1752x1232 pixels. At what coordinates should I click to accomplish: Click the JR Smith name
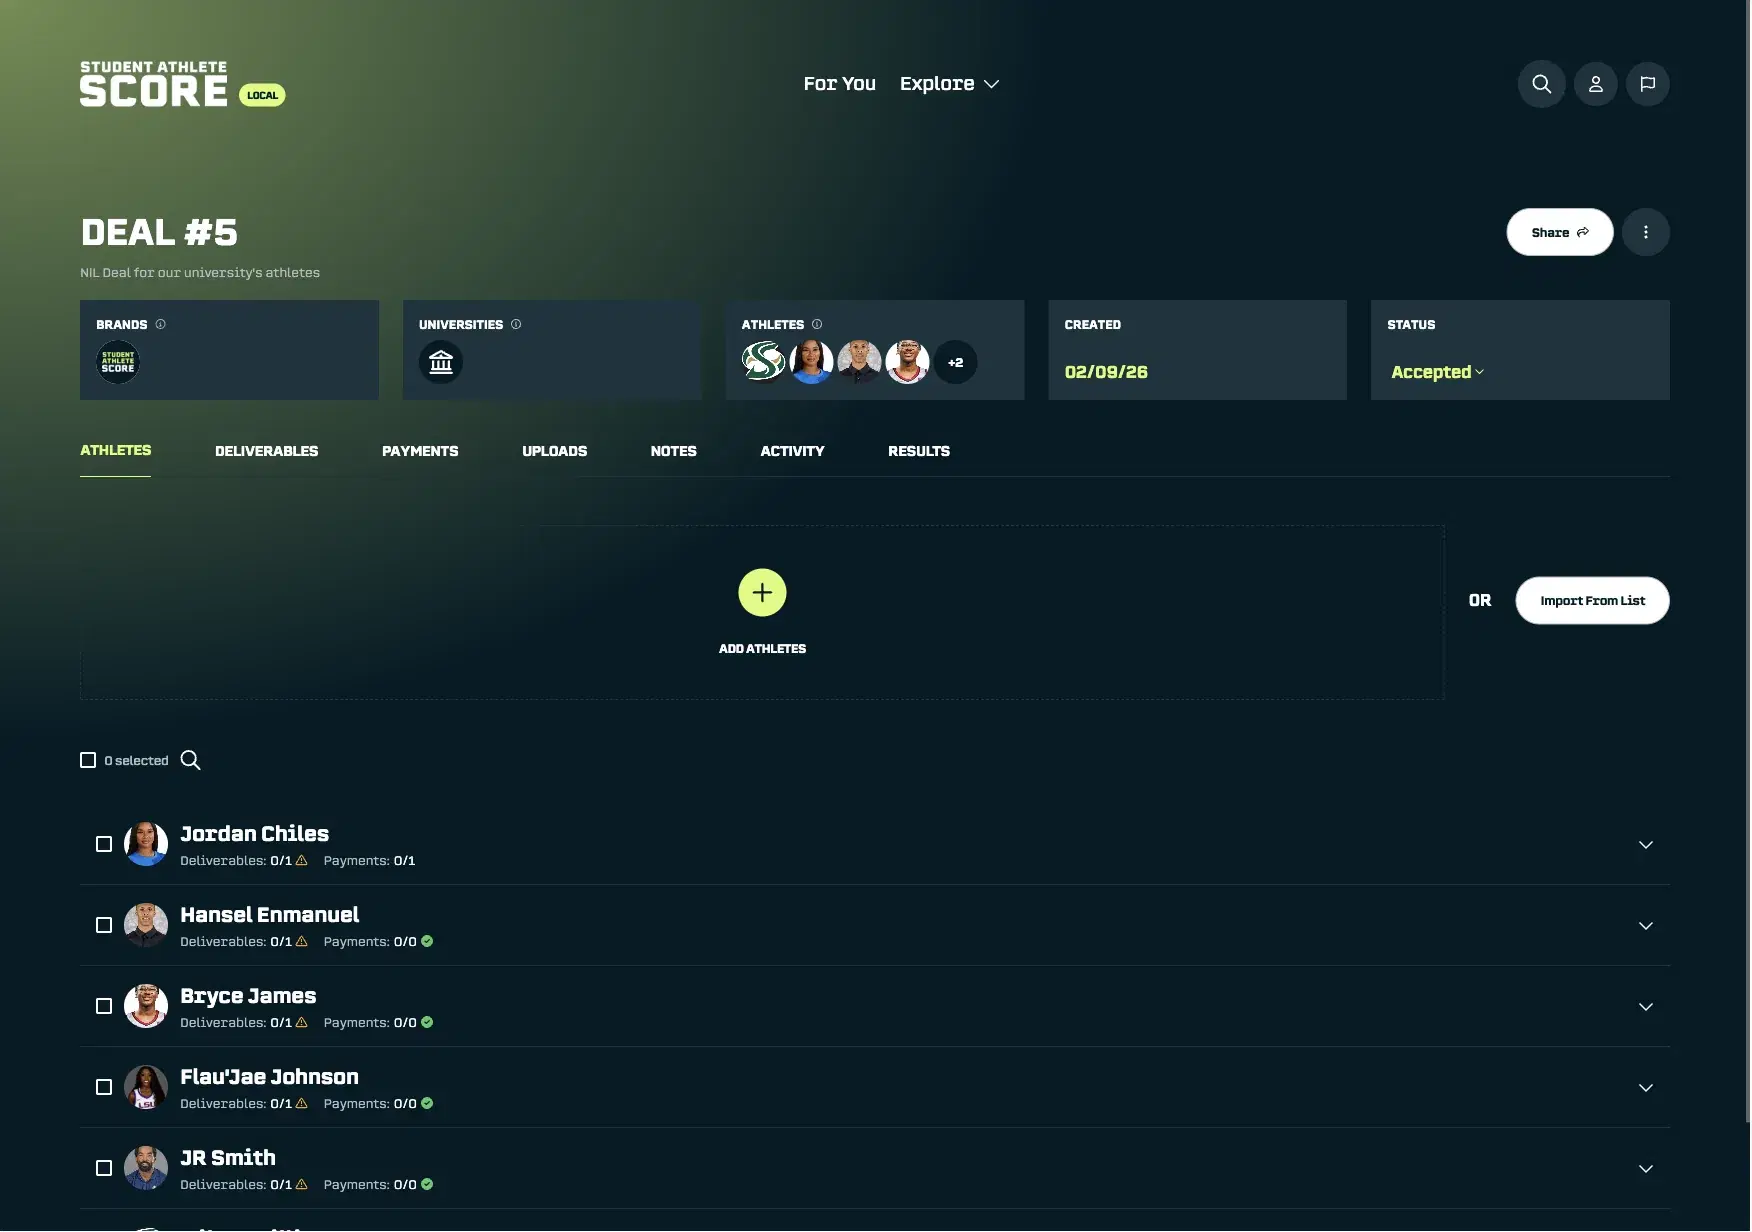[227, 1158]
